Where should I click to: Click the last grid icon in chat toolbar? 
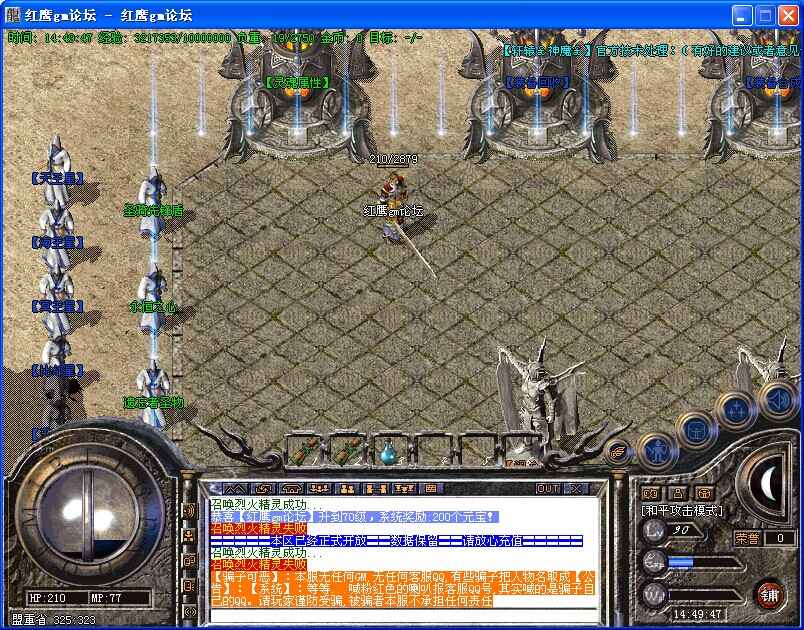431,489
